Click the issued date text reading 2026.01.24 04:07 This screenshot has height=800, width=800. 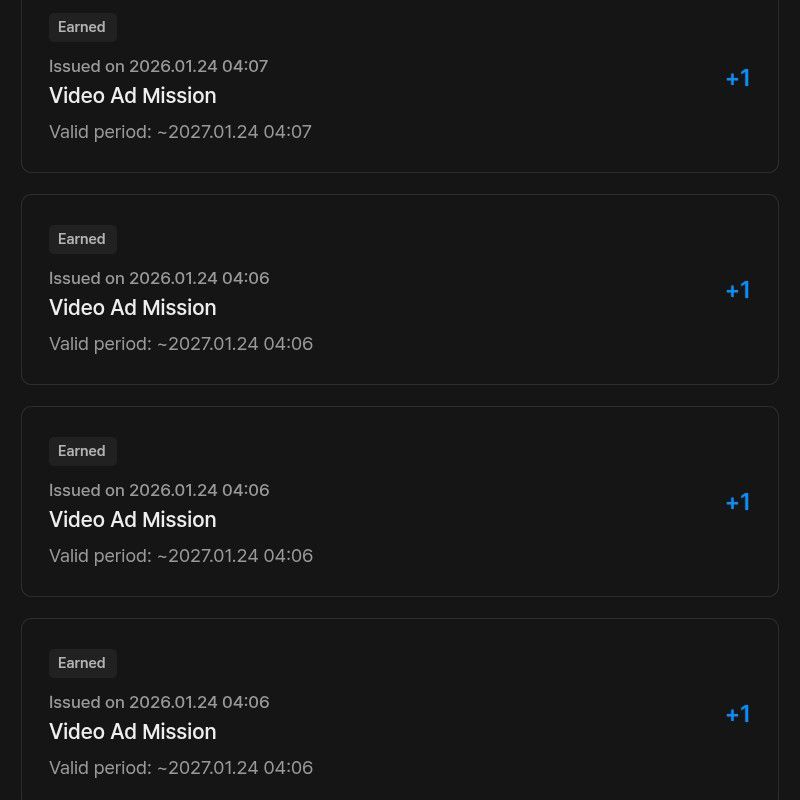coord(159,67)
